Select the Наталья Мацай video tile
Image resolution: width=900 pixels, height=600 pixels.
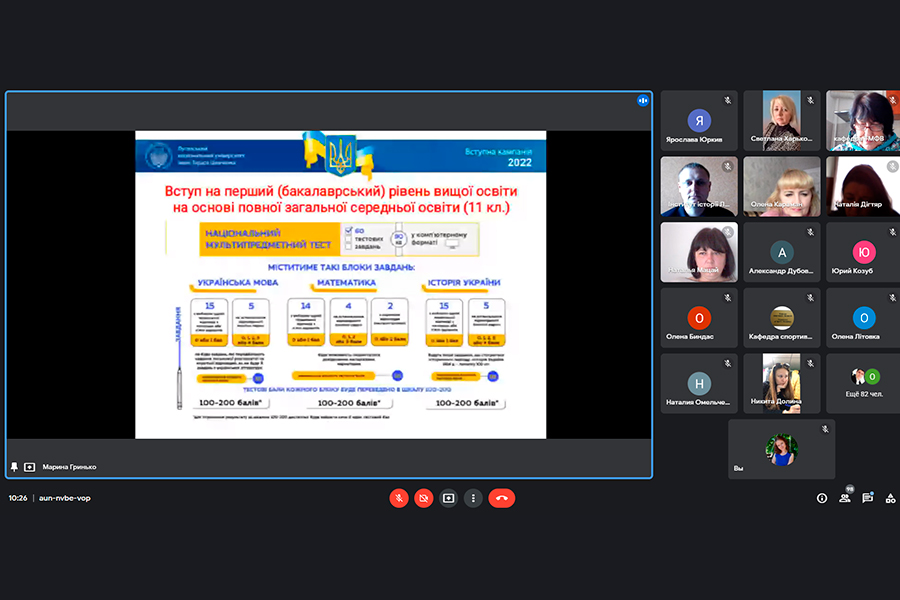click(699, 252)
